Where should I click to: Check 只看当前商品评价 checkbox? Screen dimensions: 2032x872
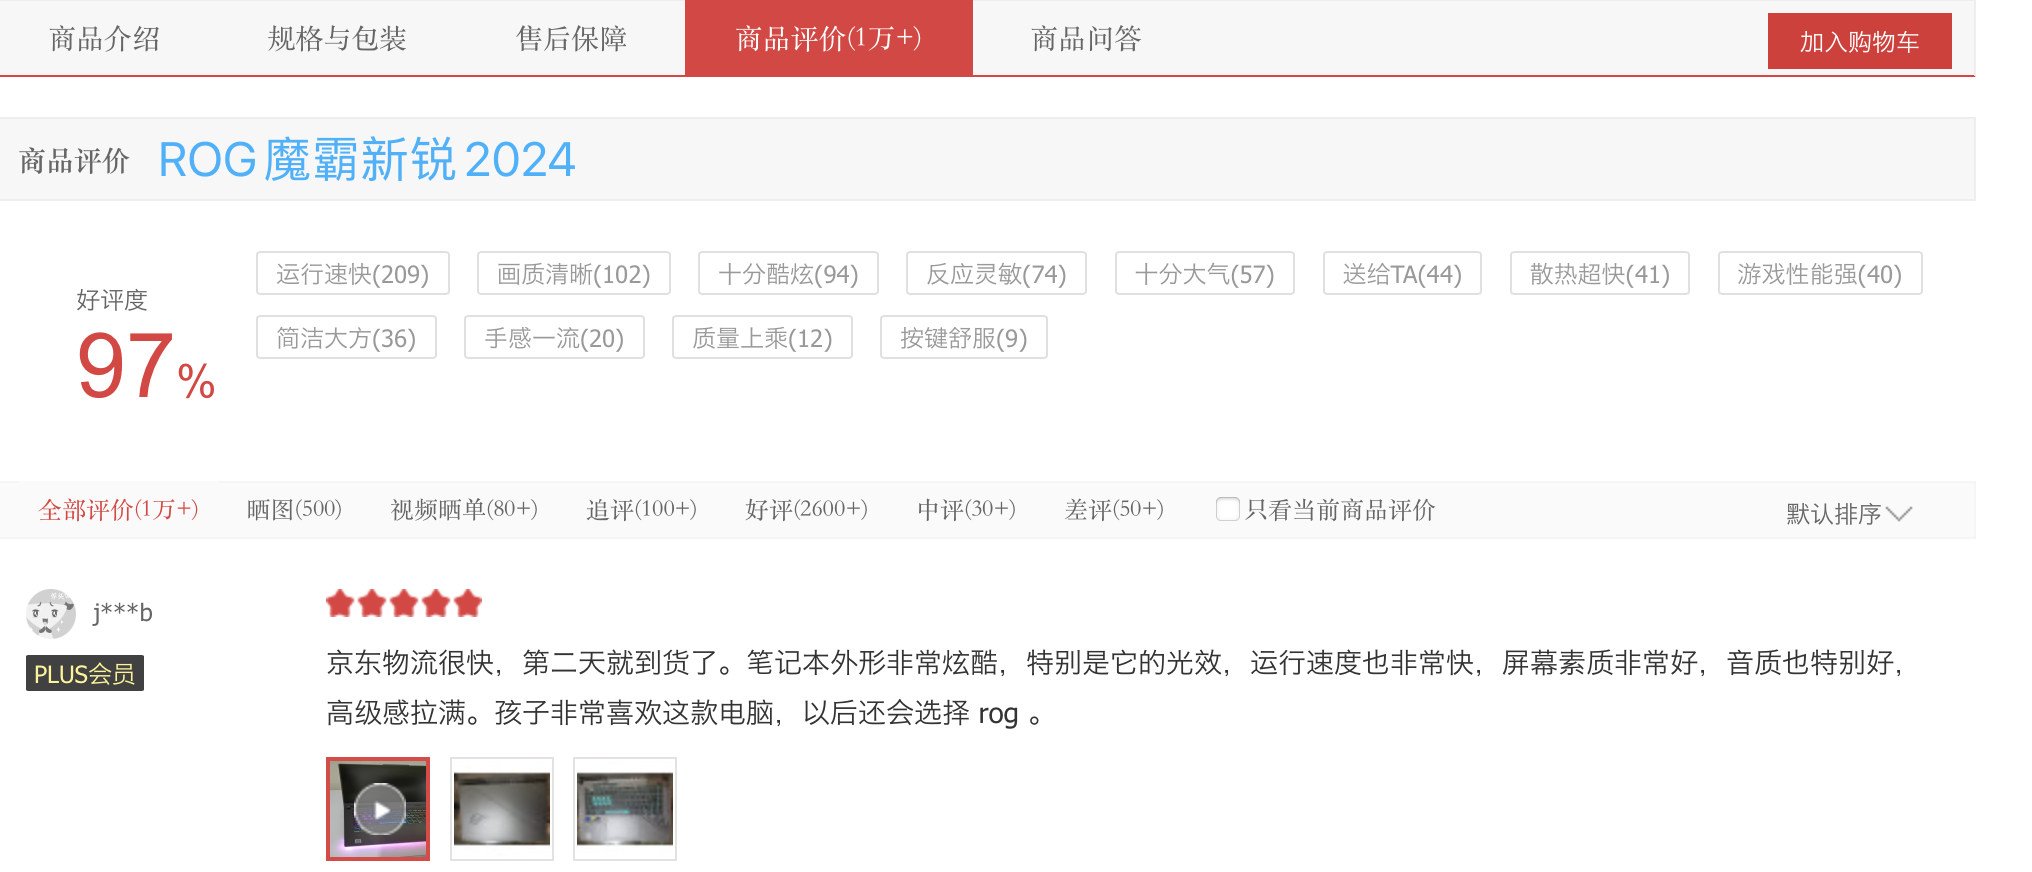(1227, 509)
